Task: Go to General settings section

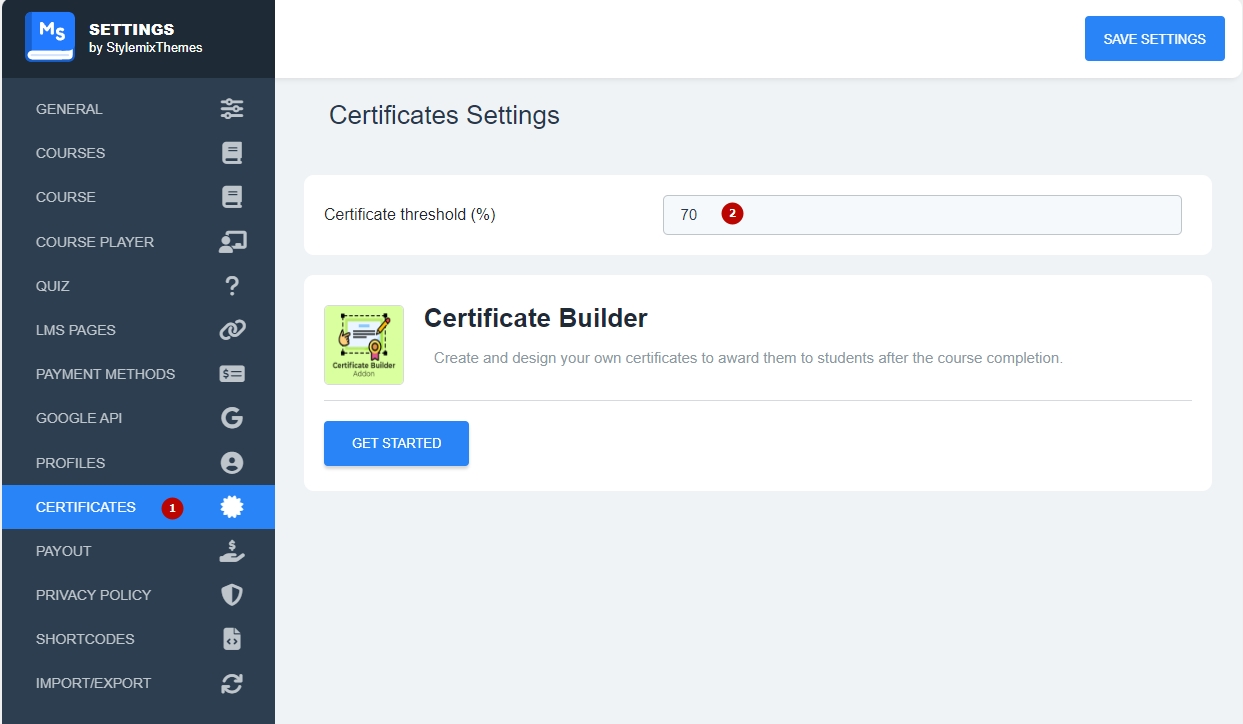Action: click(x=69, y=109)
